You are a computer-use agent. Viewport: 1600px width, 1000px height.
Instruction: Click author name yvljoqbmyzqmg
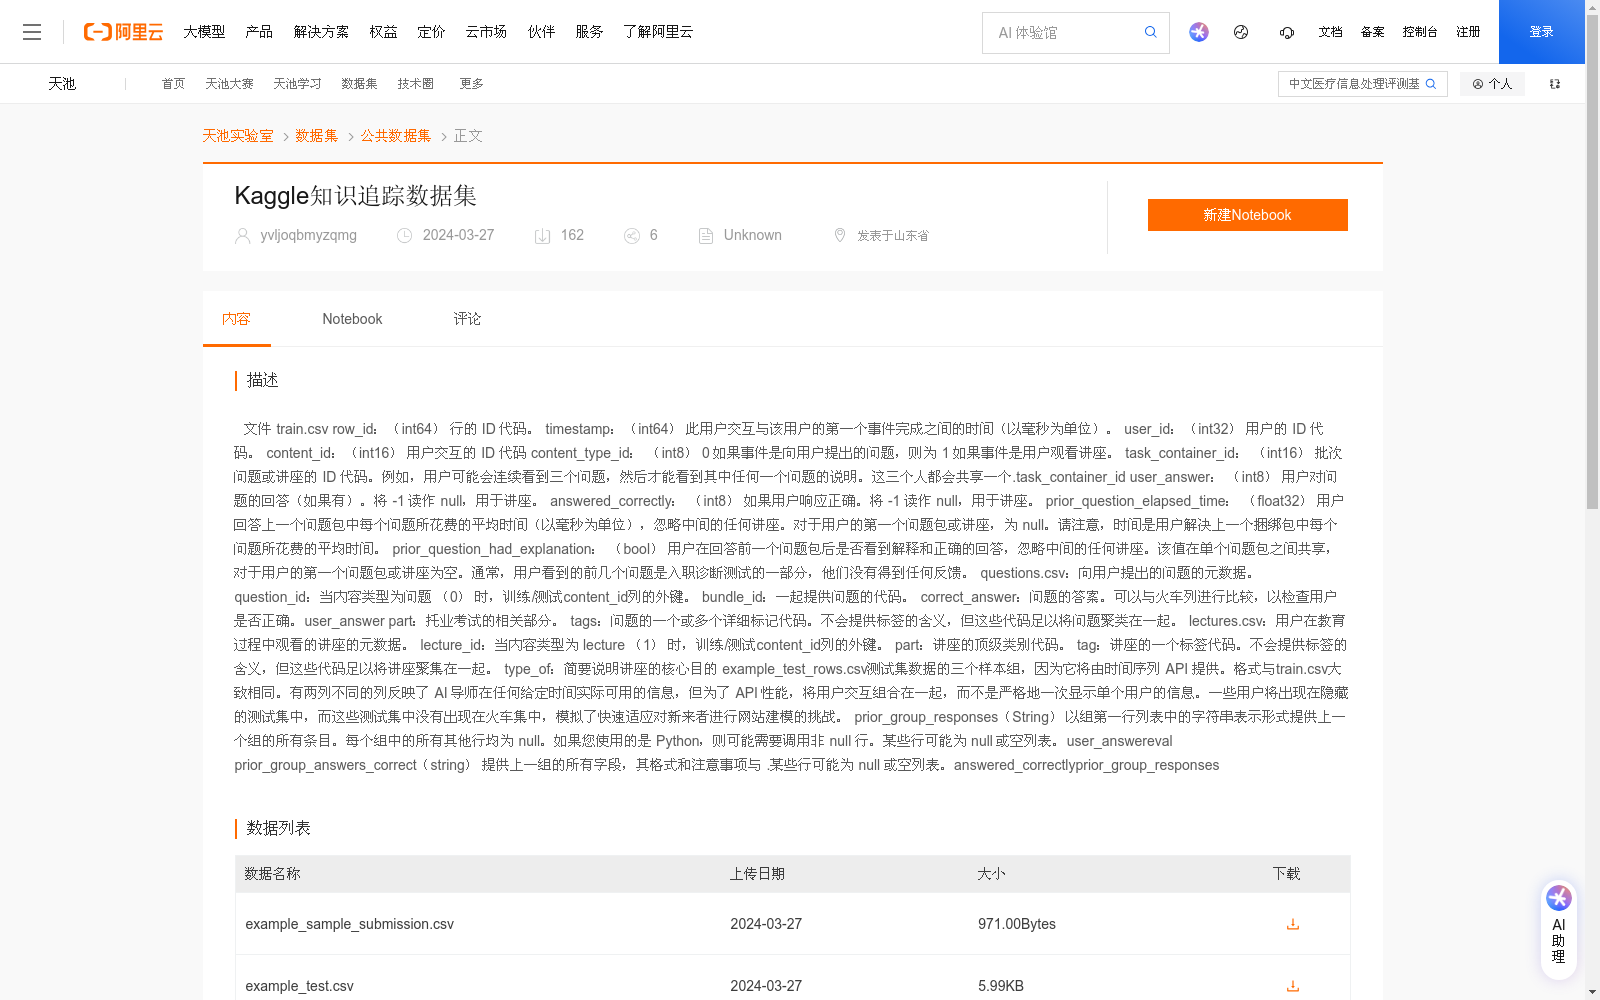308,235
